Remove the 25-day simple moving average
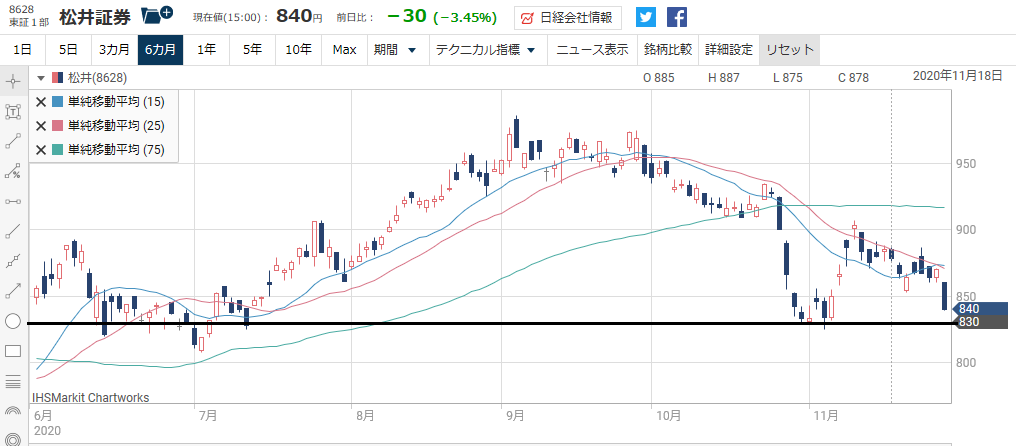Viewport: 1016px width, 446px height. coord(41,126)
